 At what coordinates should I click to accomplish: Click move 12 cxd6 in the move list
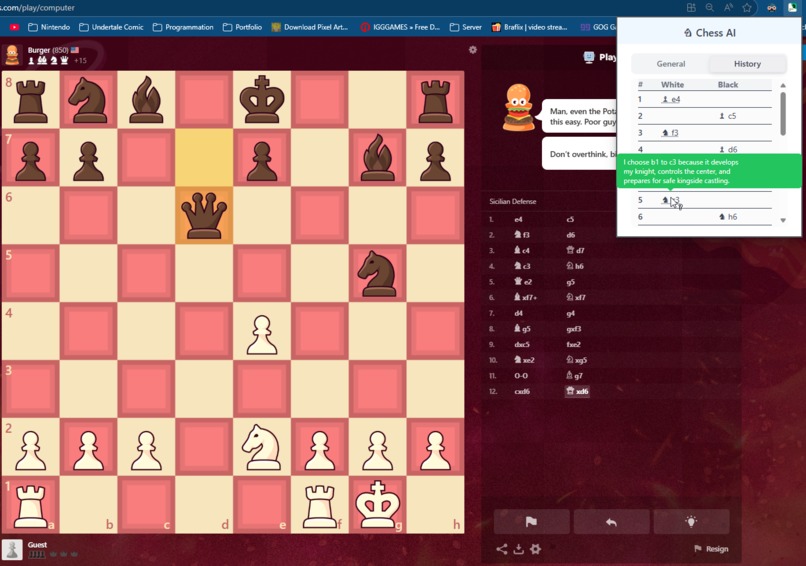(x=522, y=391)
